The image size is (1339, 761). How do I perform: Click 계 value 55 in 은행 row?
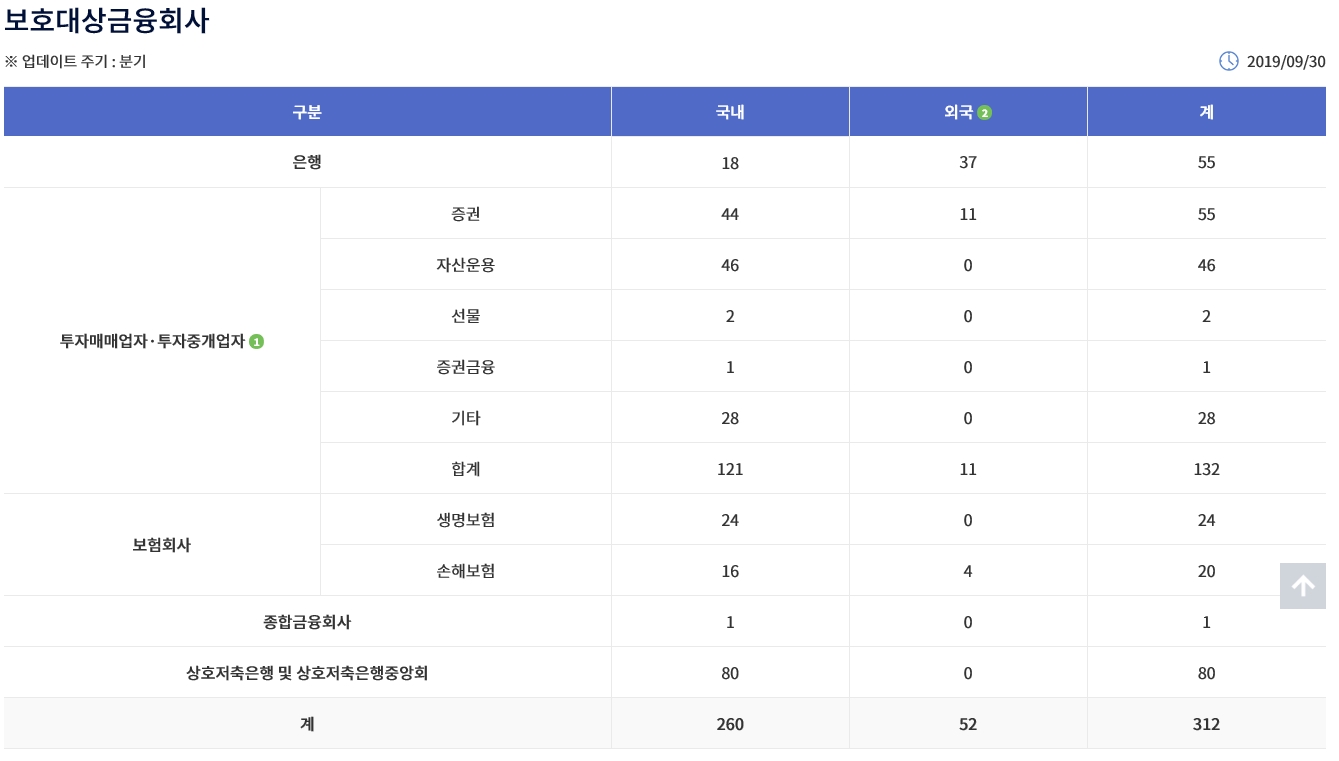click(1207, 163)
